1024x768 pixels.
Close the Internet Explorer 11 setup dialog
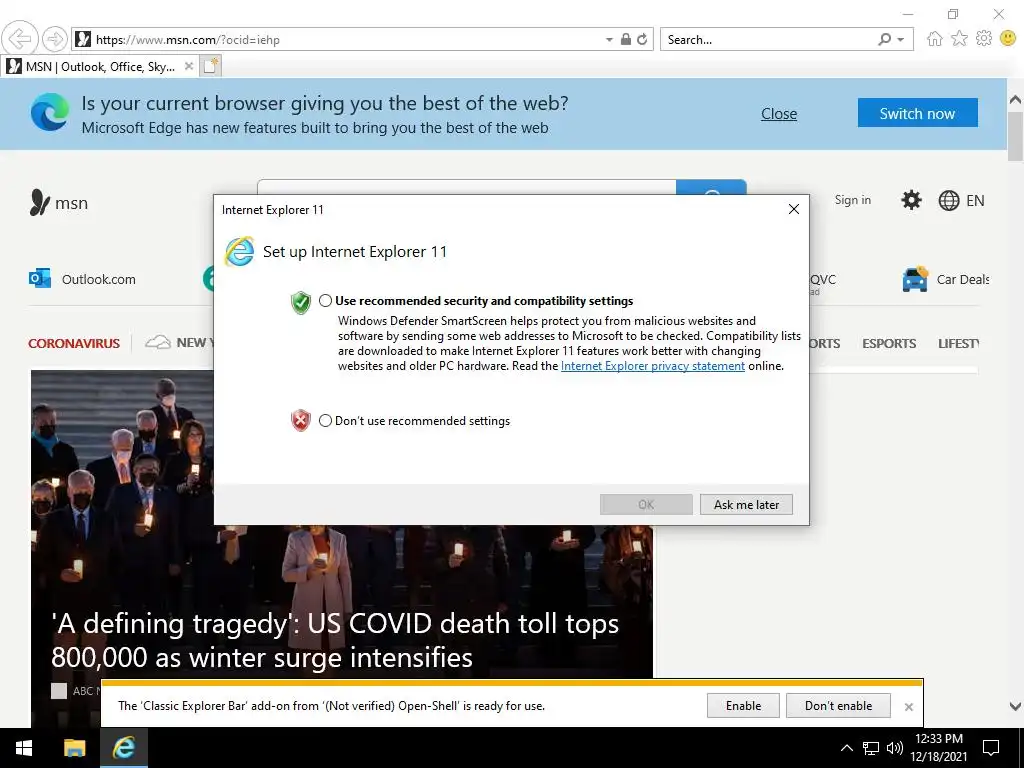click(793, 209)
